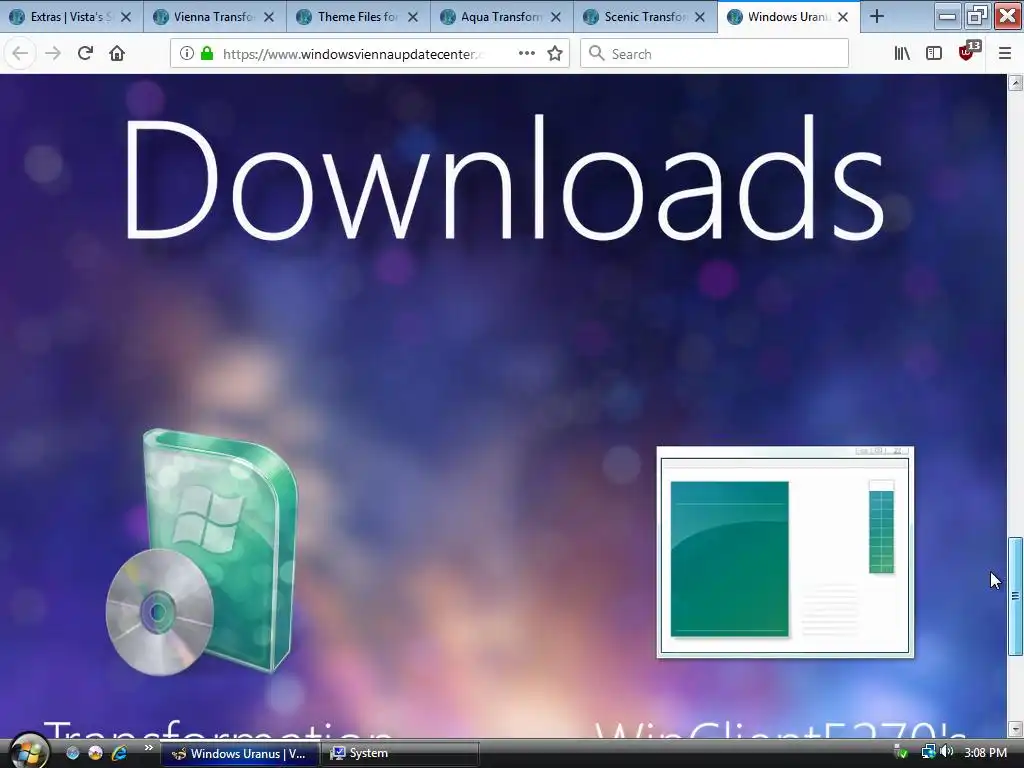Click the green secure connection padlock

207,54
